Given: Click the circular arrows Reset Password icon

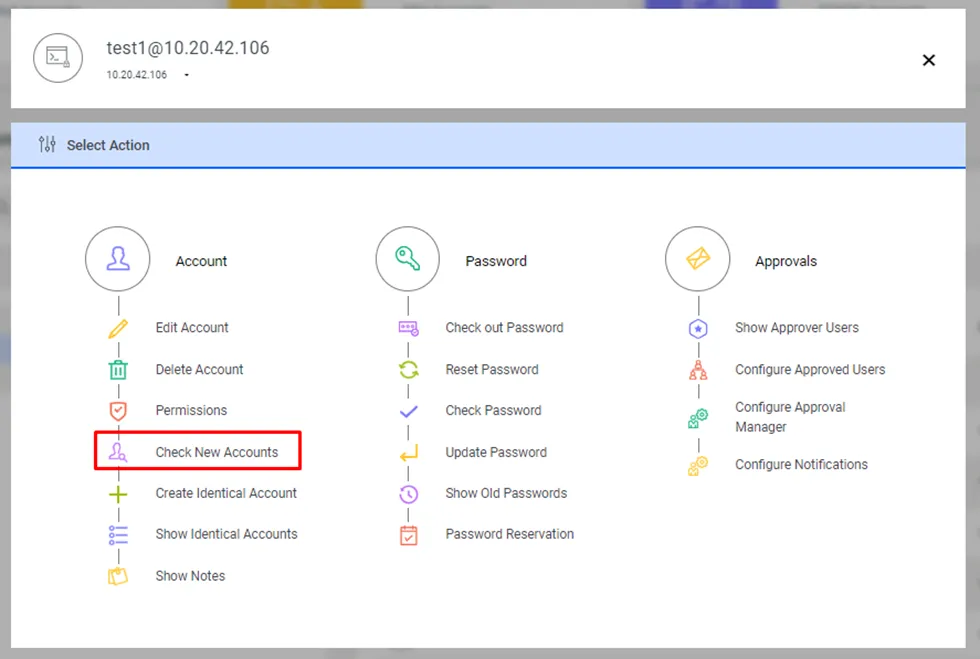Looking at the screenshot, I should coord(408,370).
